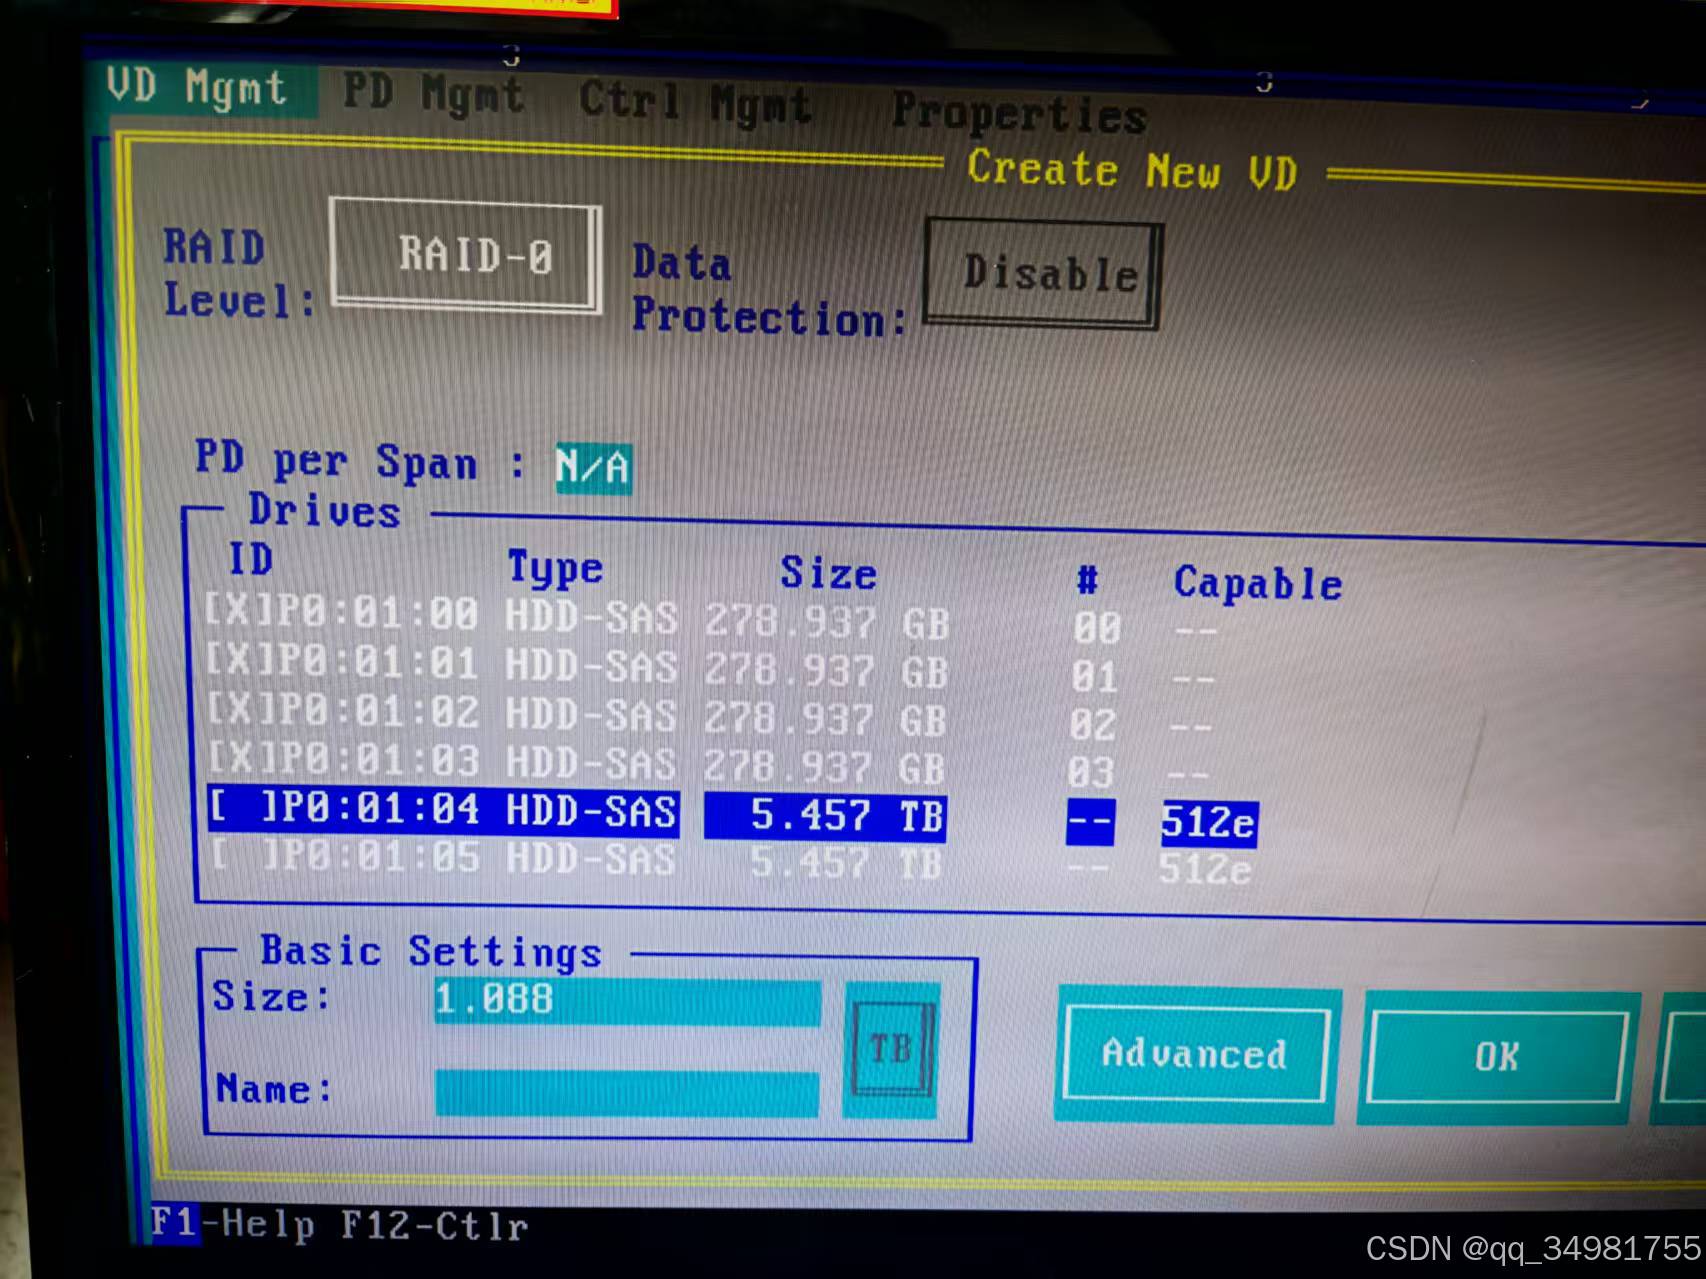The width and height of the screenshot is (1706, 1279).
Task: Click the Basic Settings group label
Action: click(431, 951)
